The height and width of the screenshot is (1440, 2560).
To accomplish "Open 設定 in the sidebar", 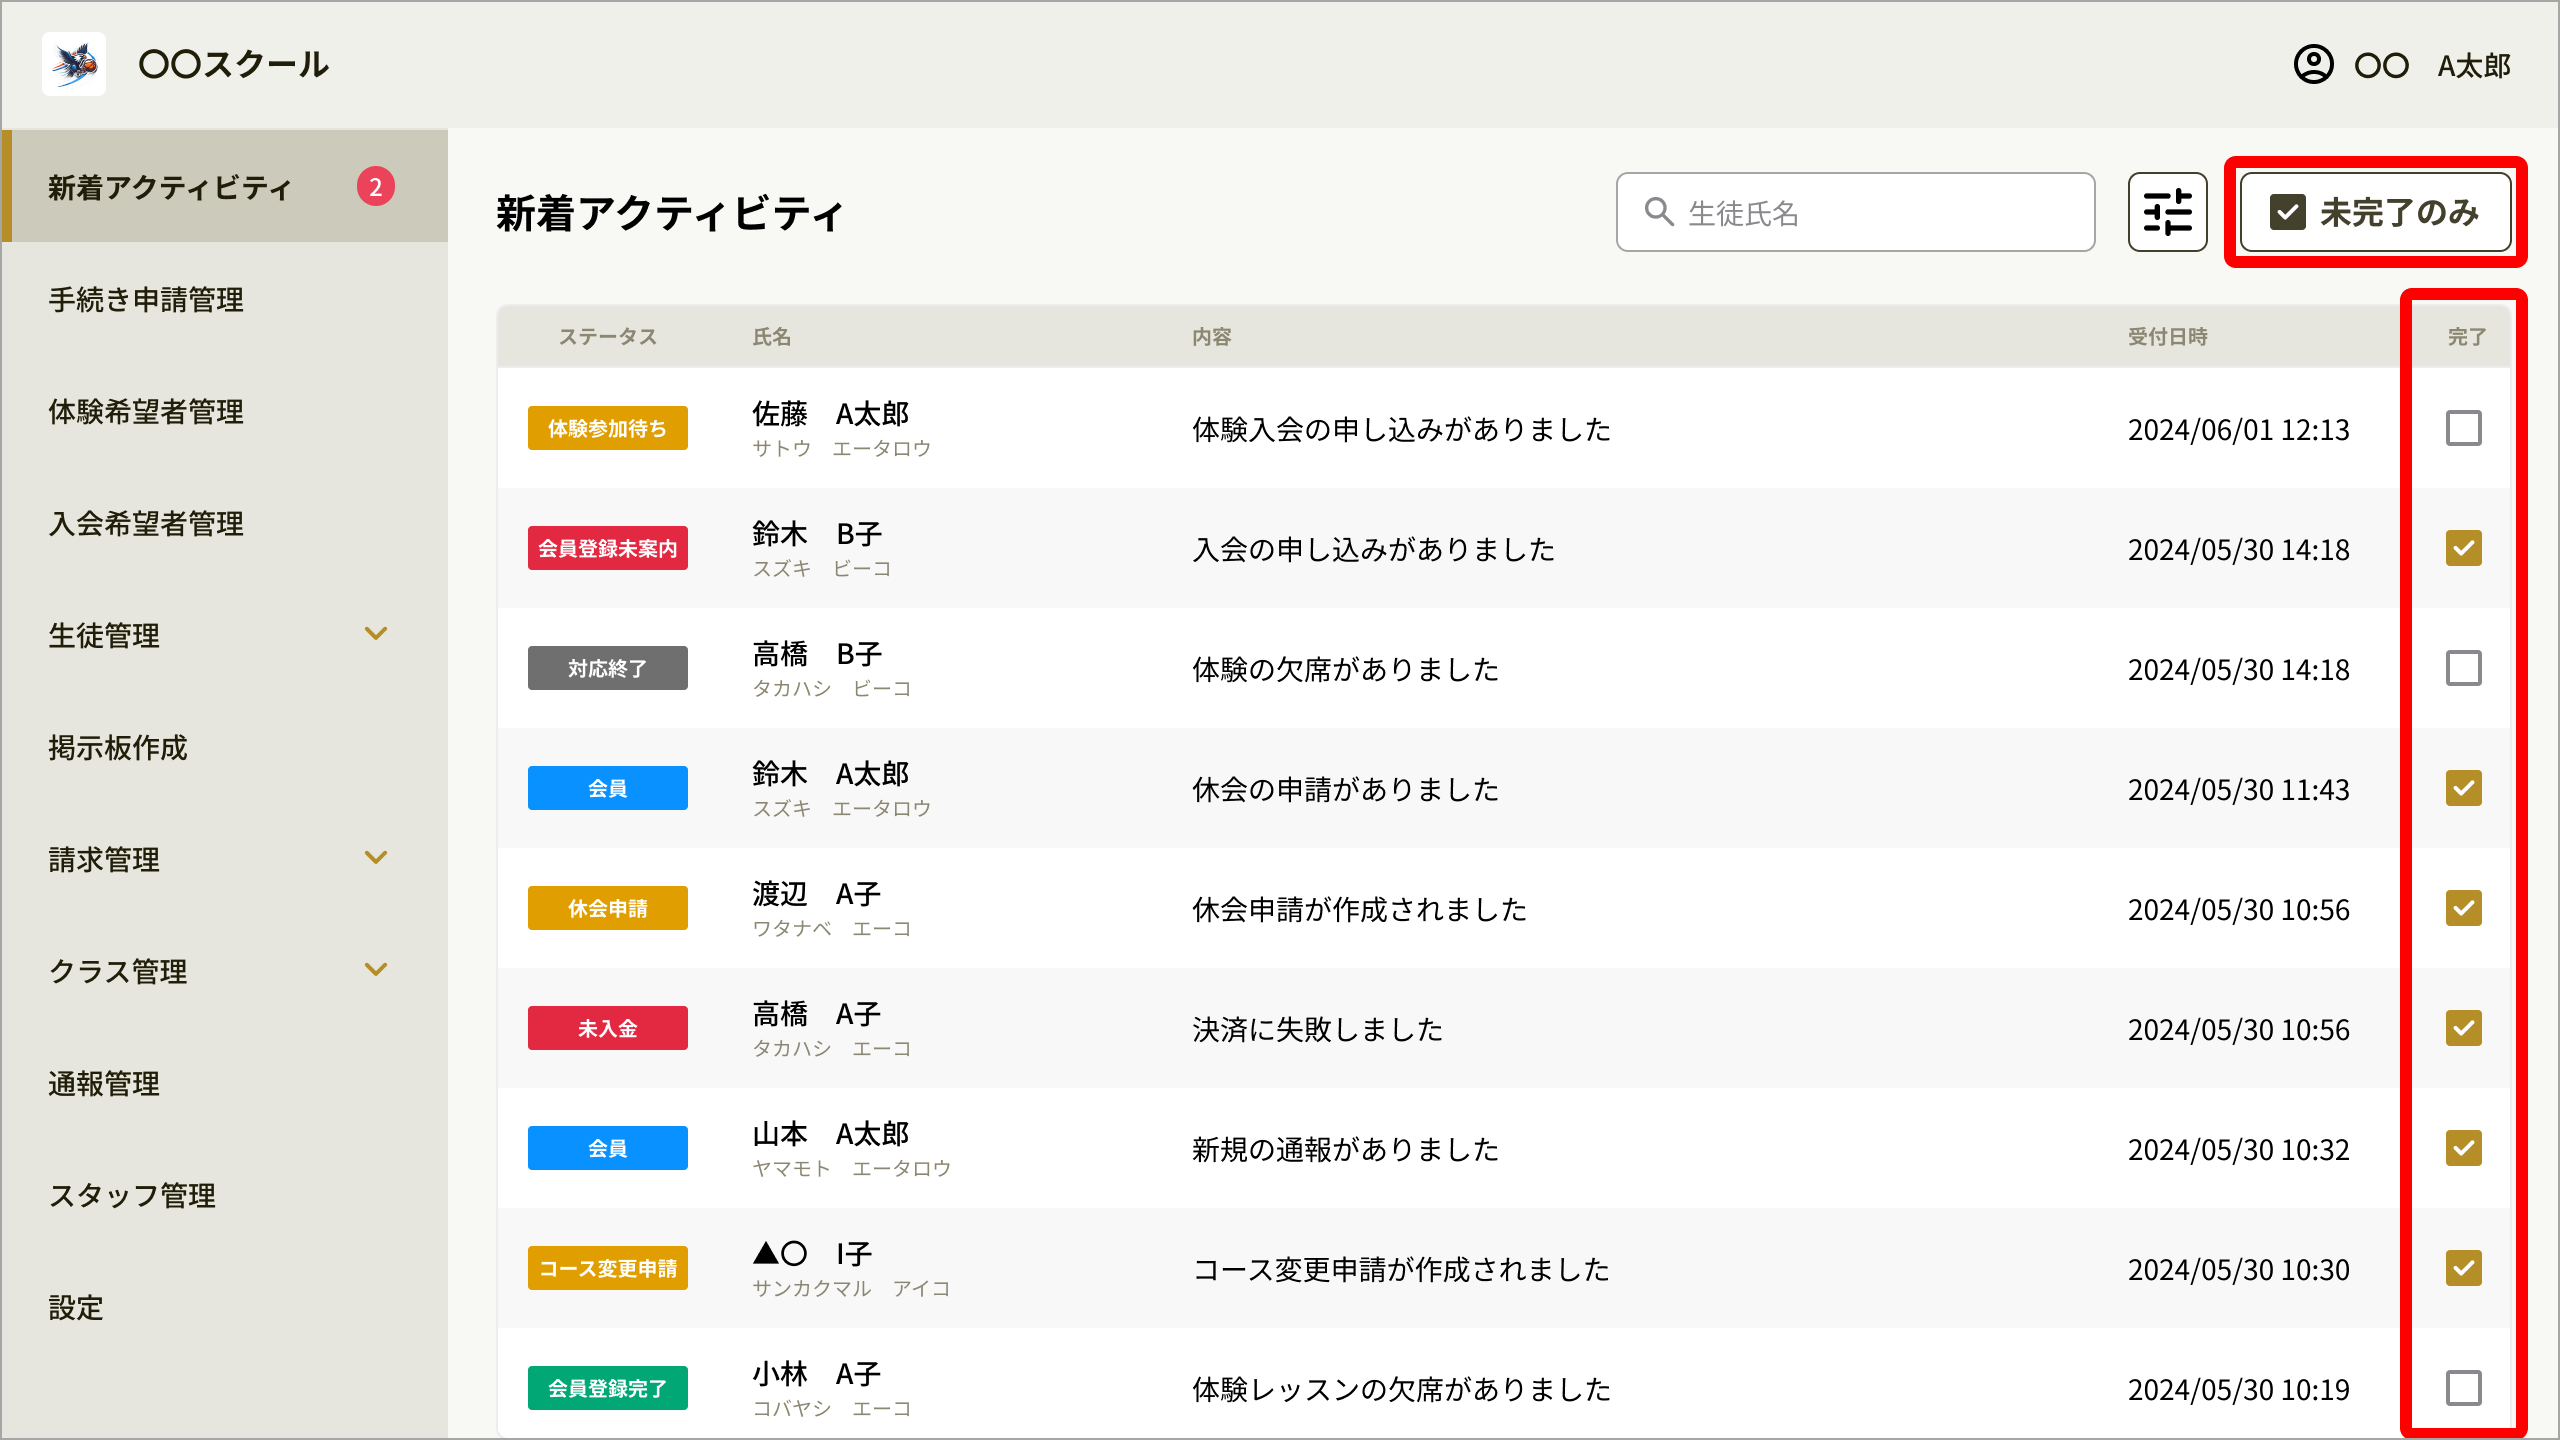I will point(225,1307).
